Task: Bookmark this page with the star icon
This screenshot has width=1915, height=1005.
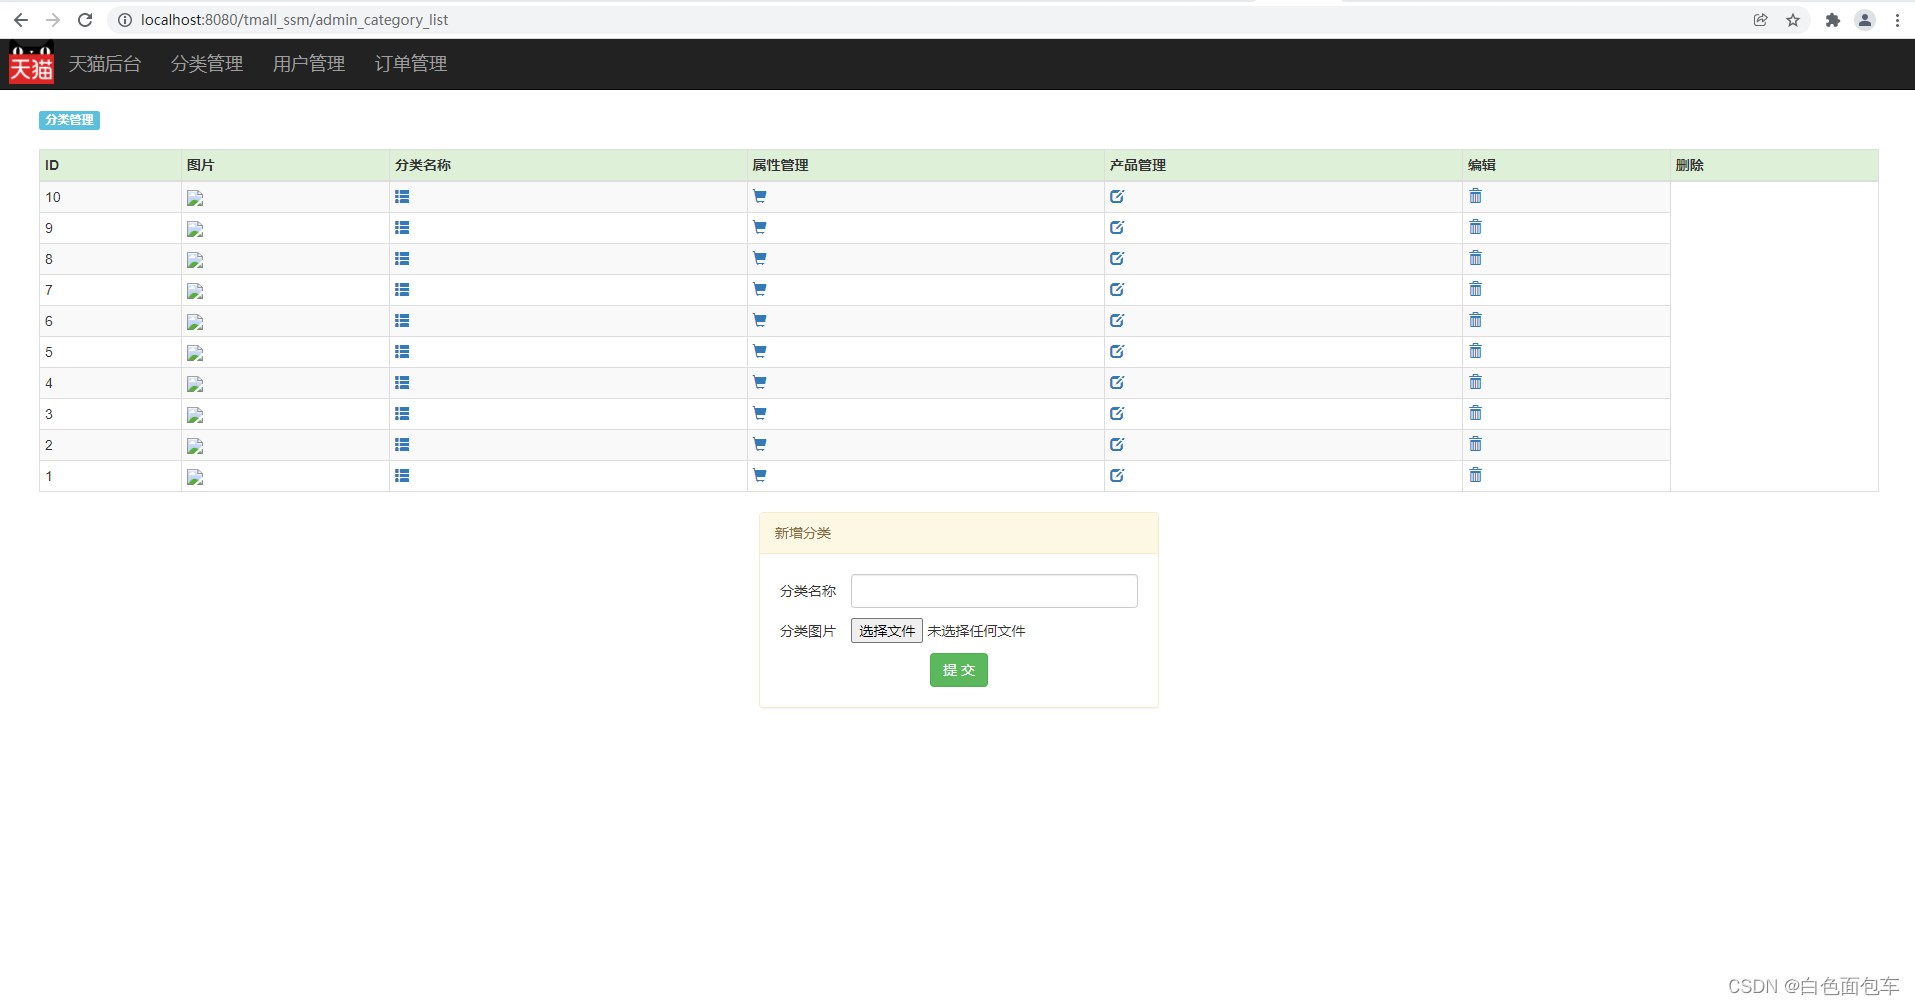Action: [1793, 20]
